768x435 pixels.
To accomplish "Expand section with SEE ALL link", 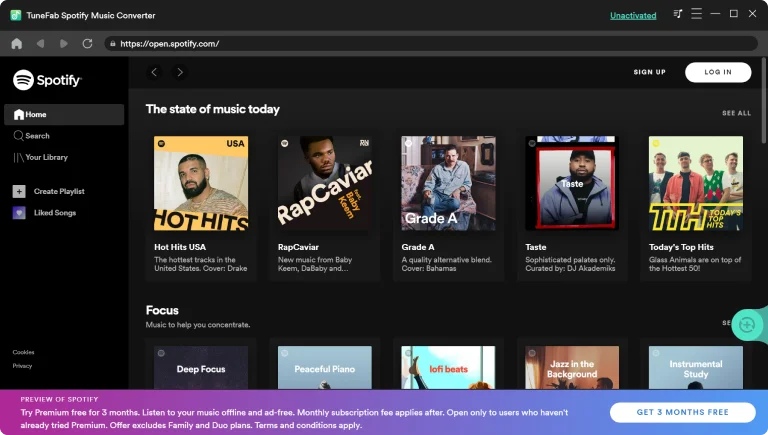I will (x=736, y=113).
